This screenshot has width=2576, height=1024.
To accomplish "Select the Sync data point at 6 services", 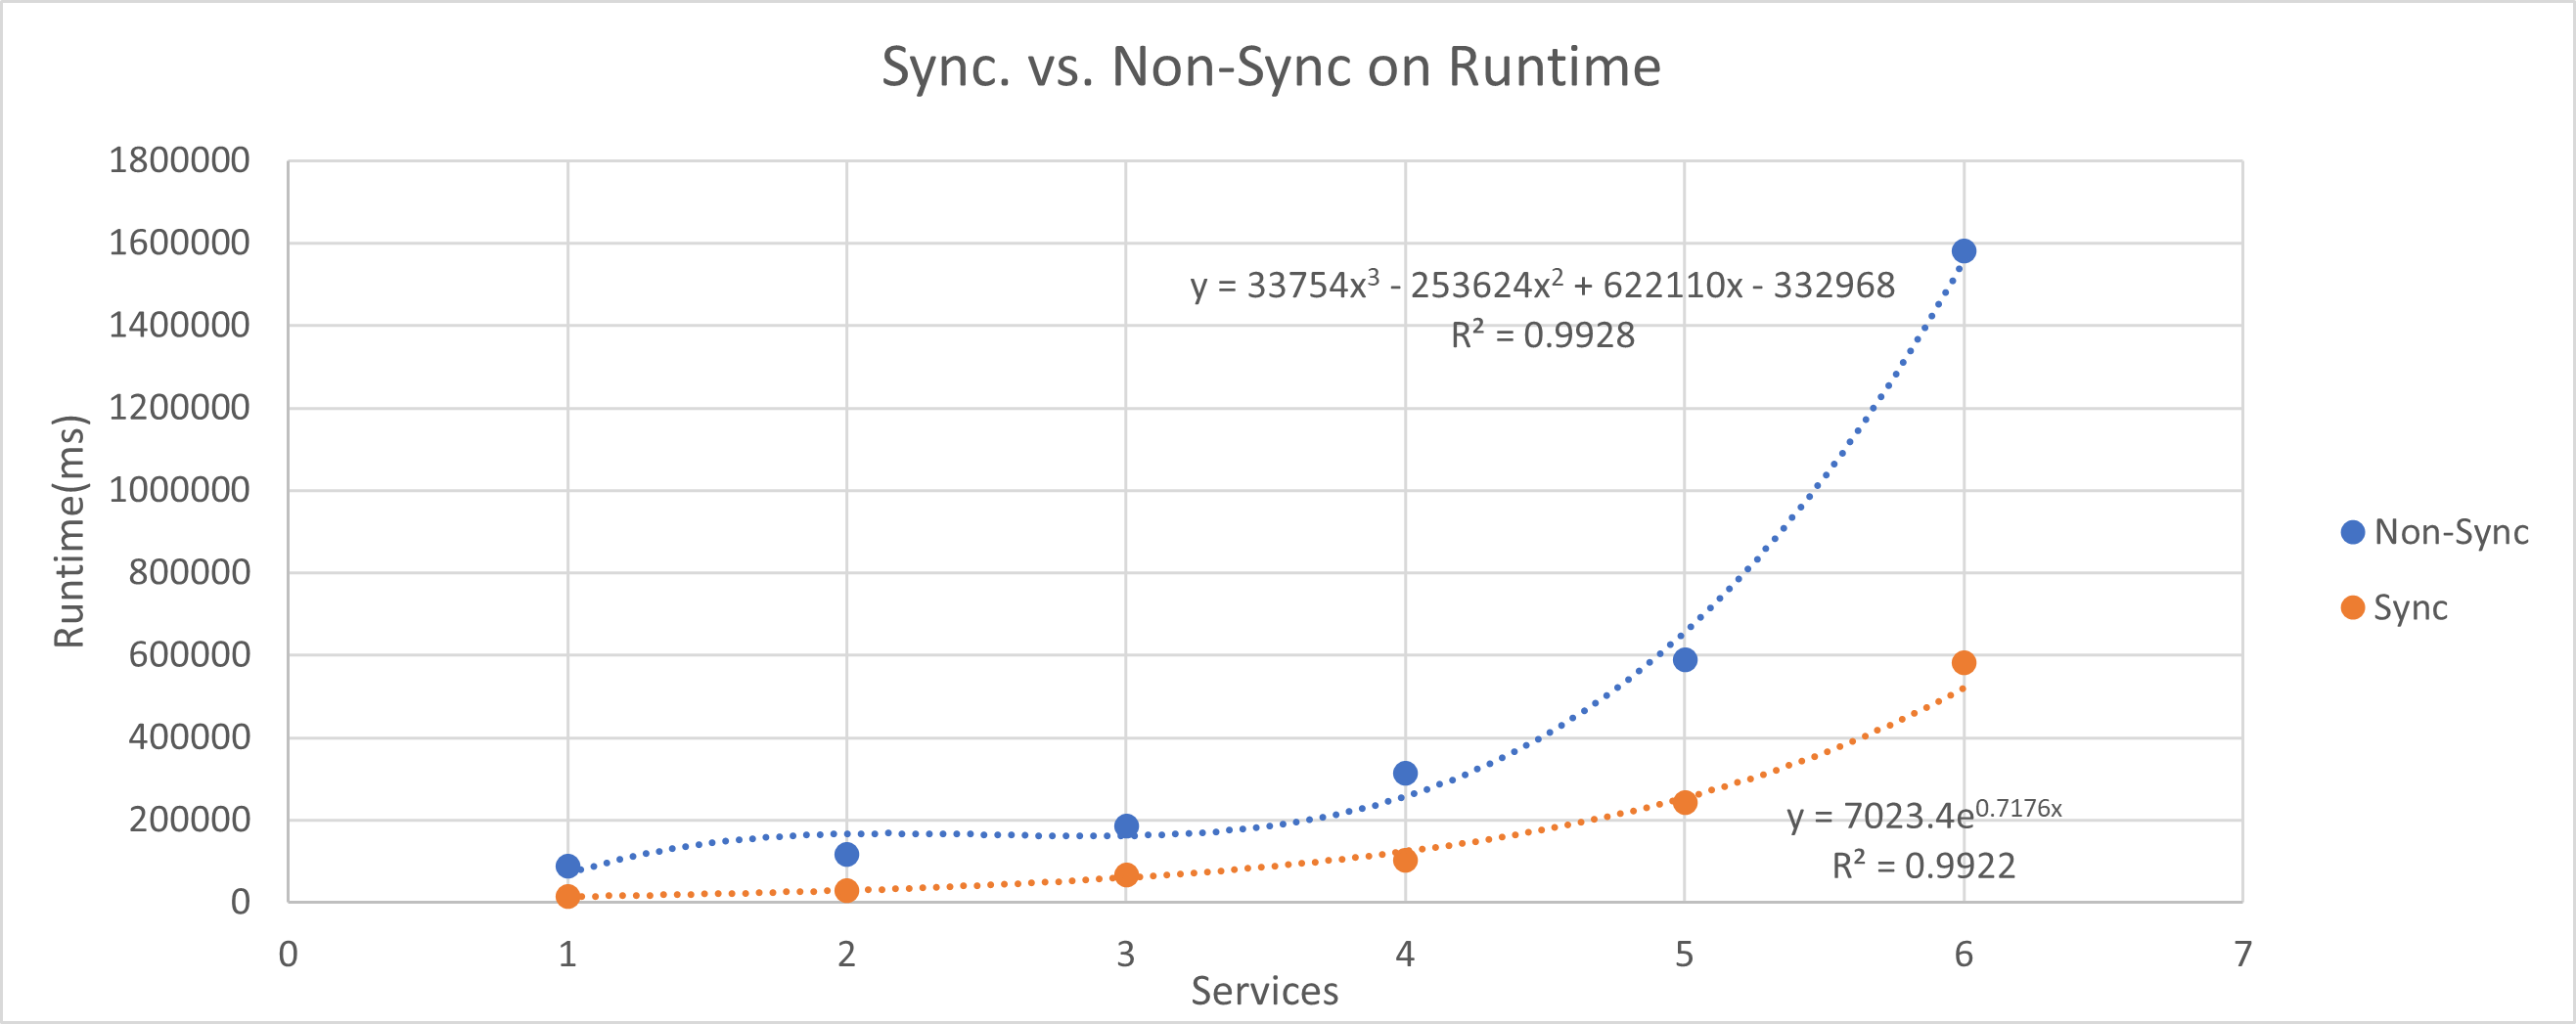I will [1963, 663].
